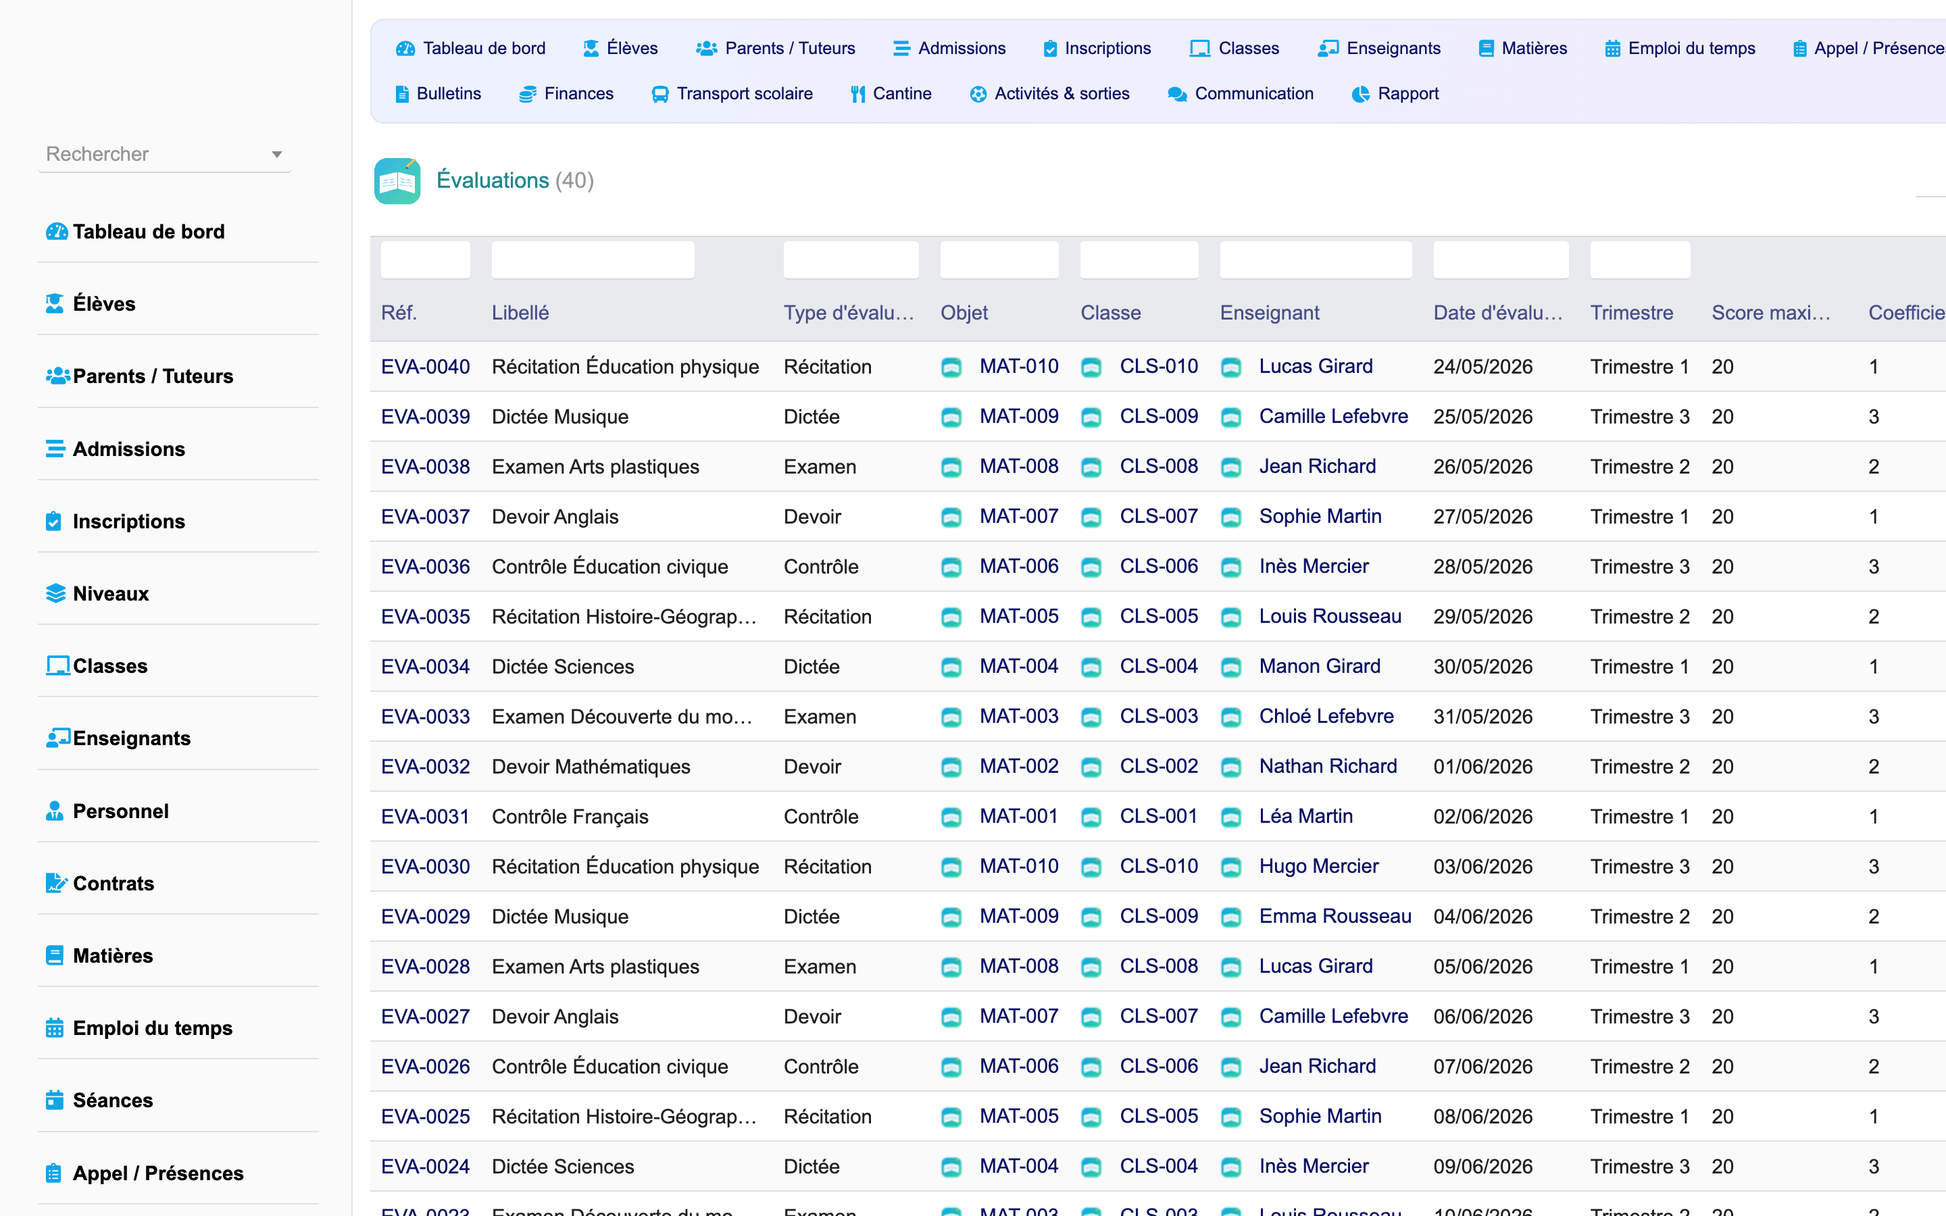Click the Date d'évaluation filter field
Viewport: 1946px width, 1216px height.
[x=1501, y=260]
